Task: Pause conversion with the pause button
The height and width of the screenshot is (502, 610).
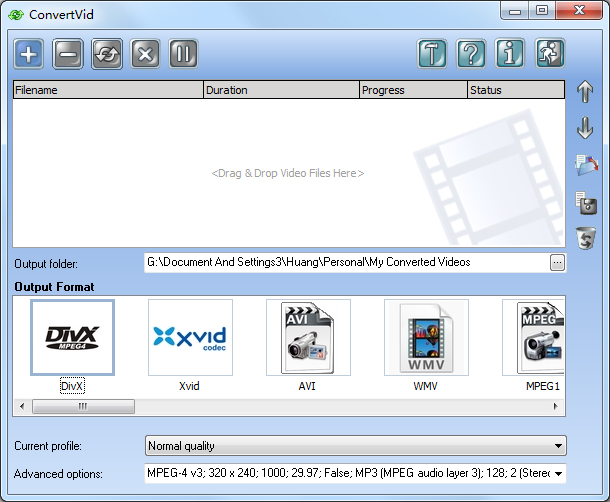Action: pos(184,54)
